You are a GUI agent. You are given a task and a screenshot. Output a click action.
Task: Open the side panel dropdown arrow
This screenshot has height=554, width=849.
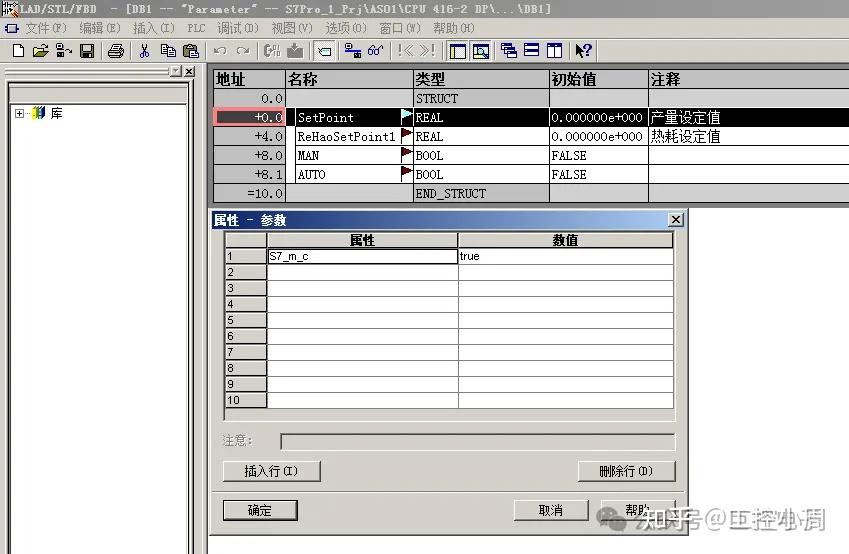(x=175, y=71)
